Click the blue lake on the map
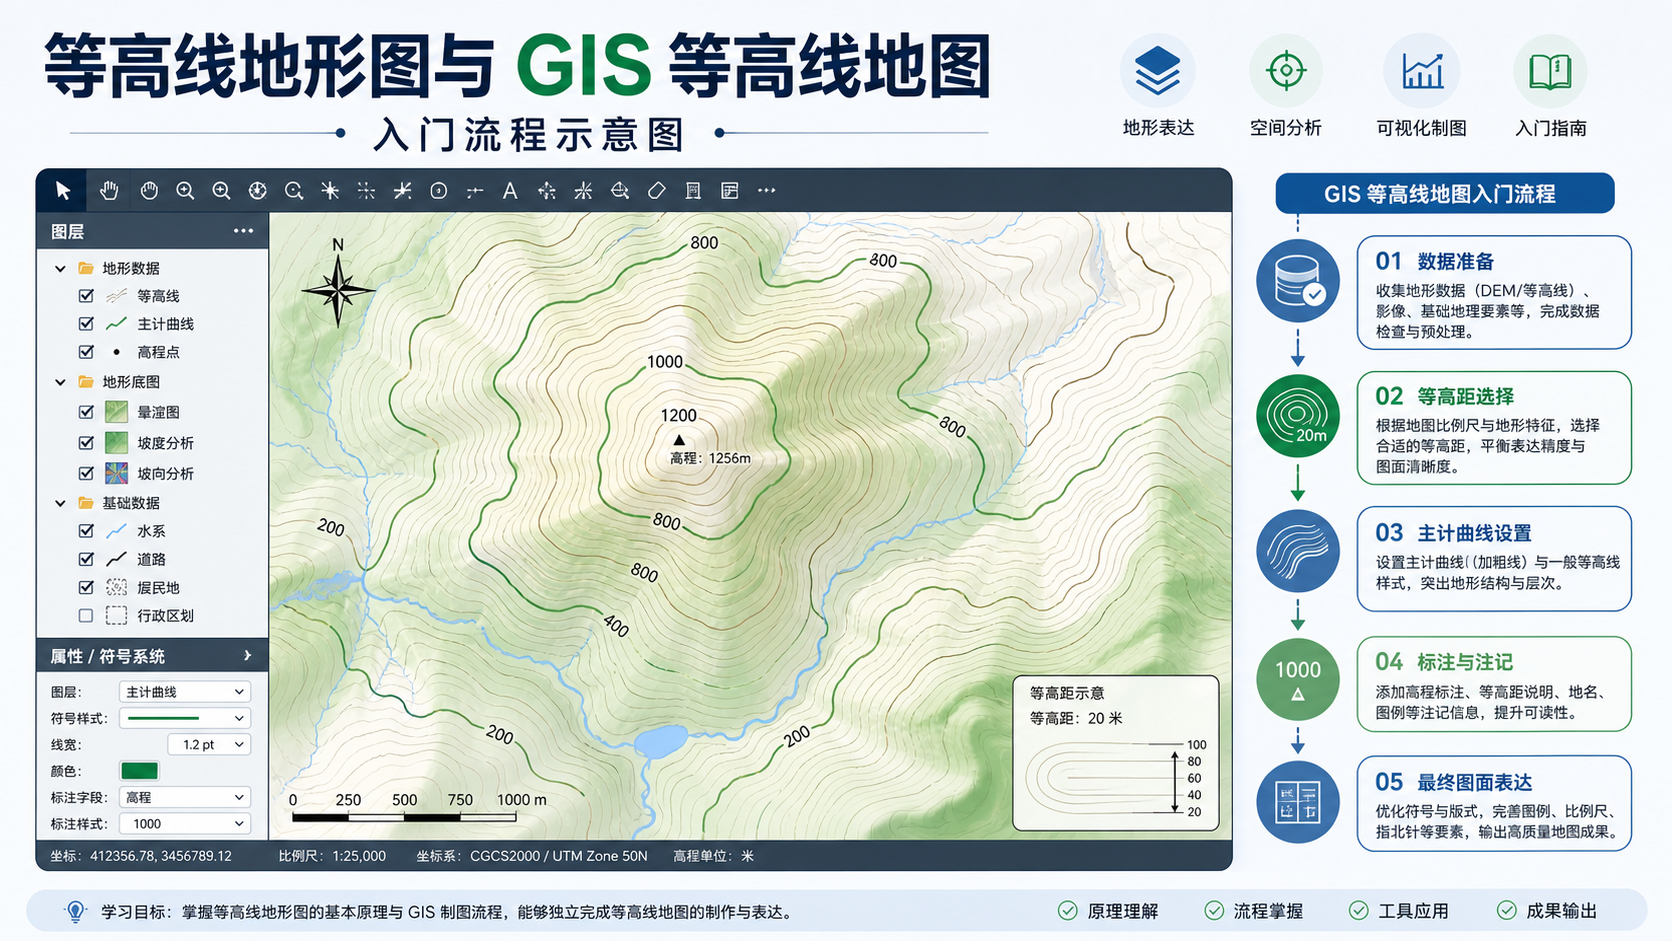The height and width of the screenshot is (941, 1672). click(660, 742)
